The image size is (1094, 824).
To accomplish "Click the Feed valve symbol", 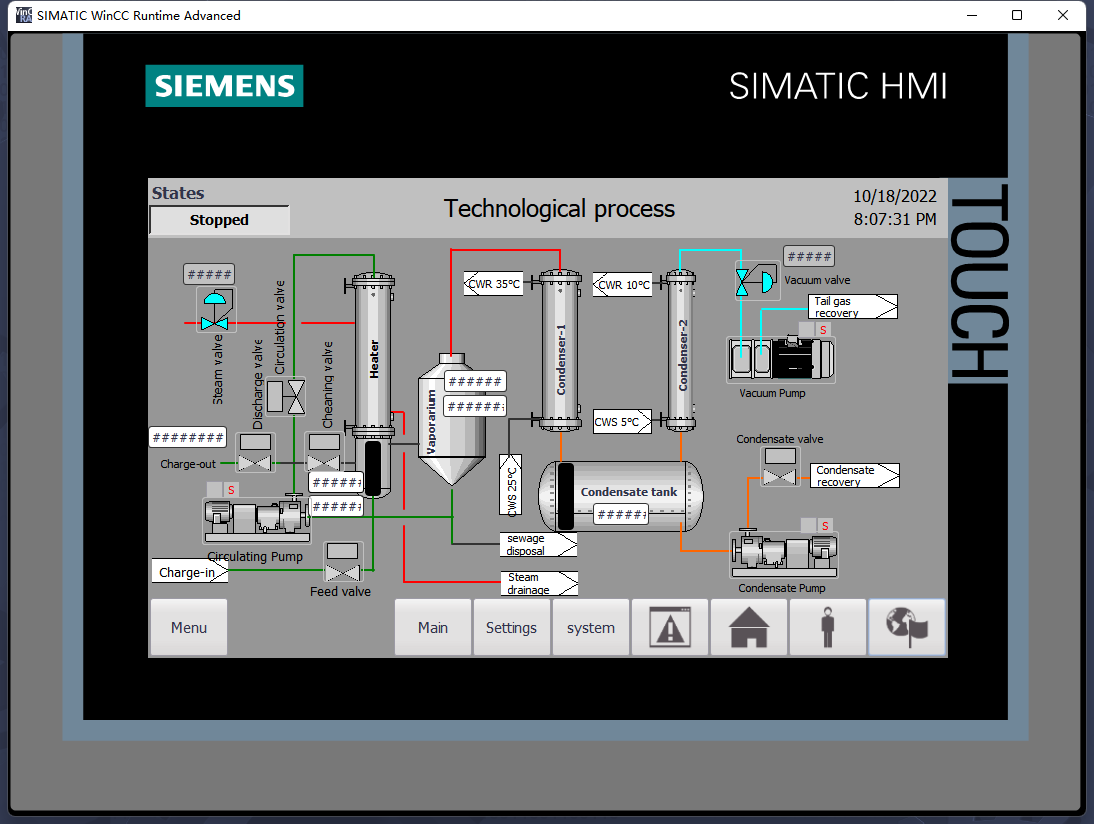I will click(343, 562).
